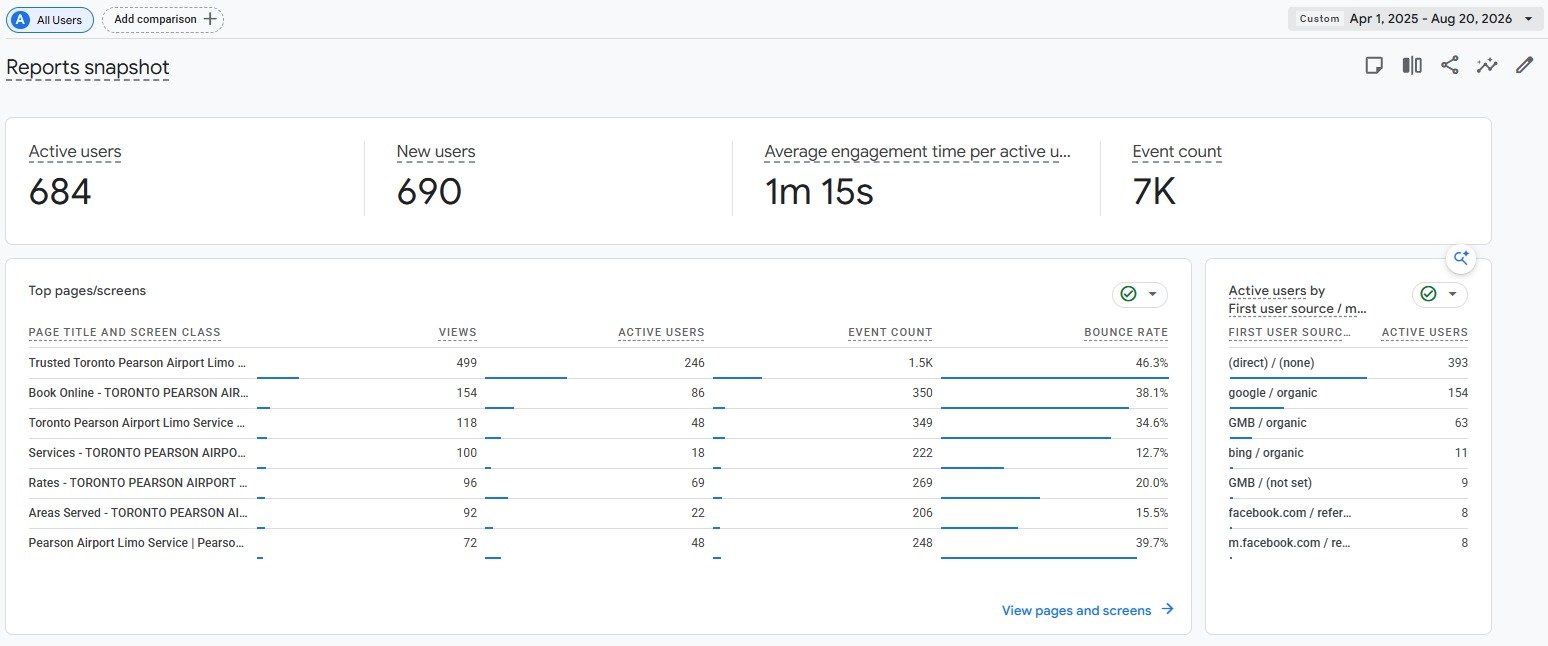Screen dimensions: 1548x646
Task: Click green checkmark in user source card
Action: coord(1428,294)
